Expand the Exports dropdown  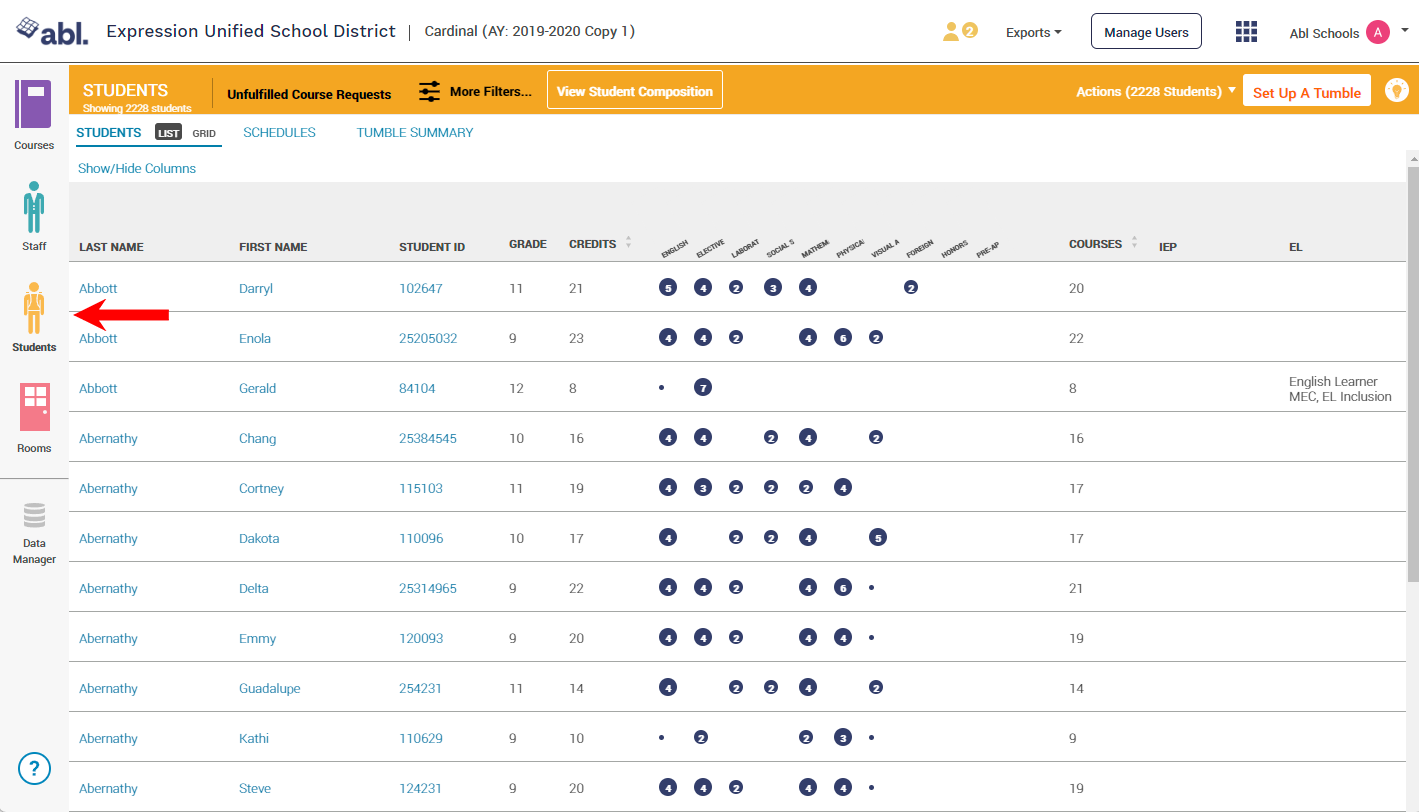[1034, 32]
